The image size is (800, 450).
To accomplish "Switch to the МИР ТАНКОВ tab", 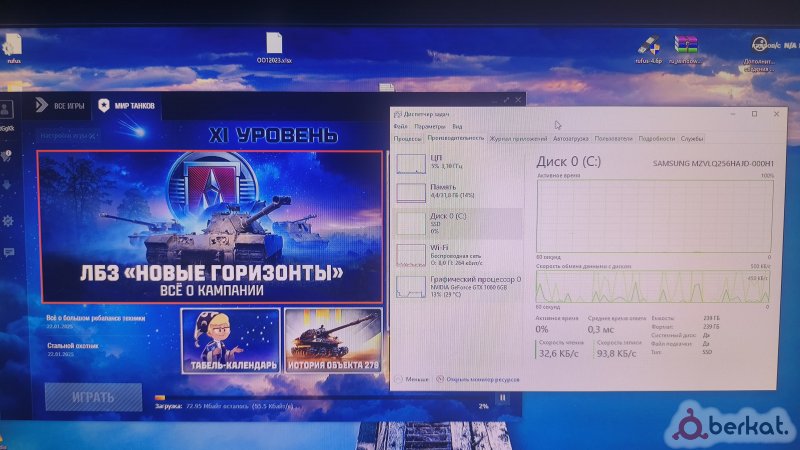I will coord(127,106).
